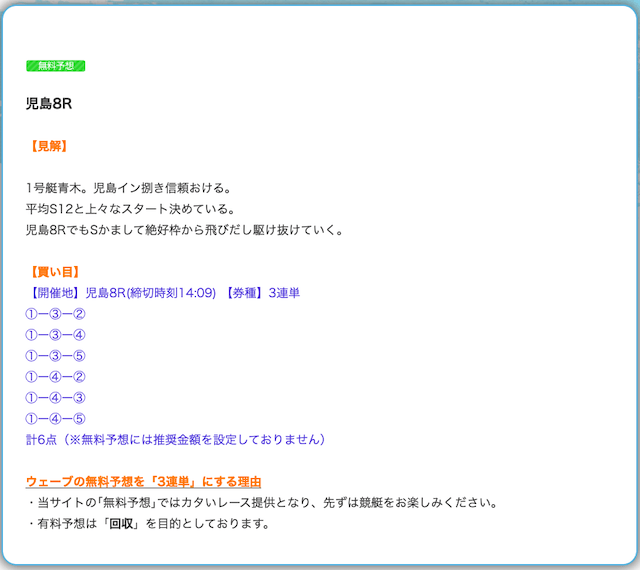Click the green 無料予想 badge
Image resolution: width=640 pixels, height=570 pixels.
[x=56, y=66]
